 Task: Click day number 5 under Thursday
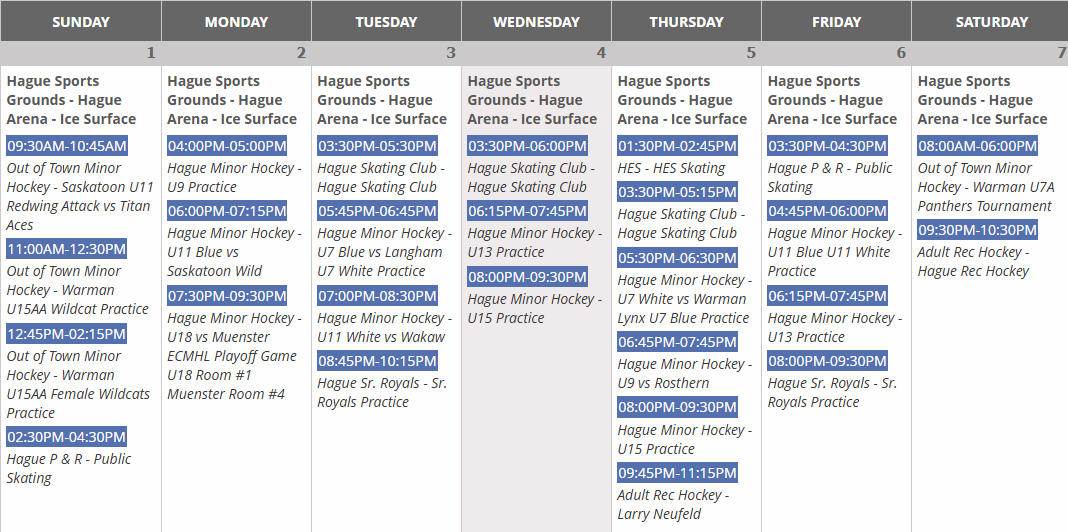point(750,53)
